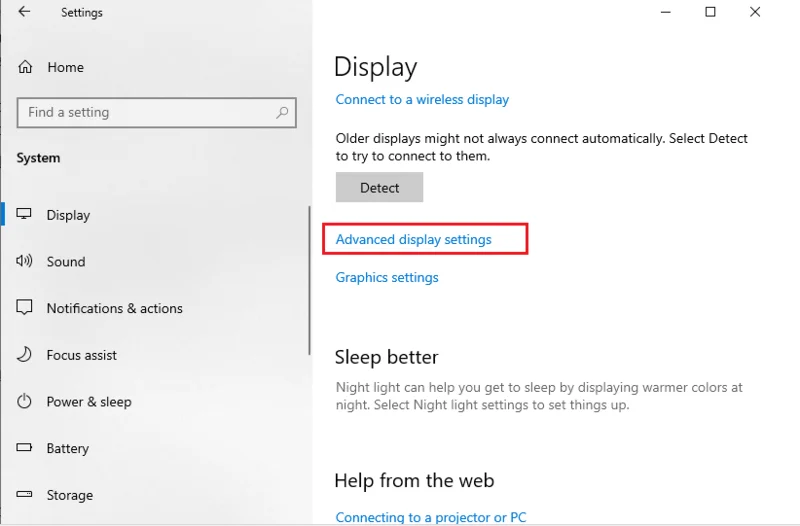The width and height of the screenshot is (800, 526).
Task: Select Power & sleep category
Action: point(89,402)
